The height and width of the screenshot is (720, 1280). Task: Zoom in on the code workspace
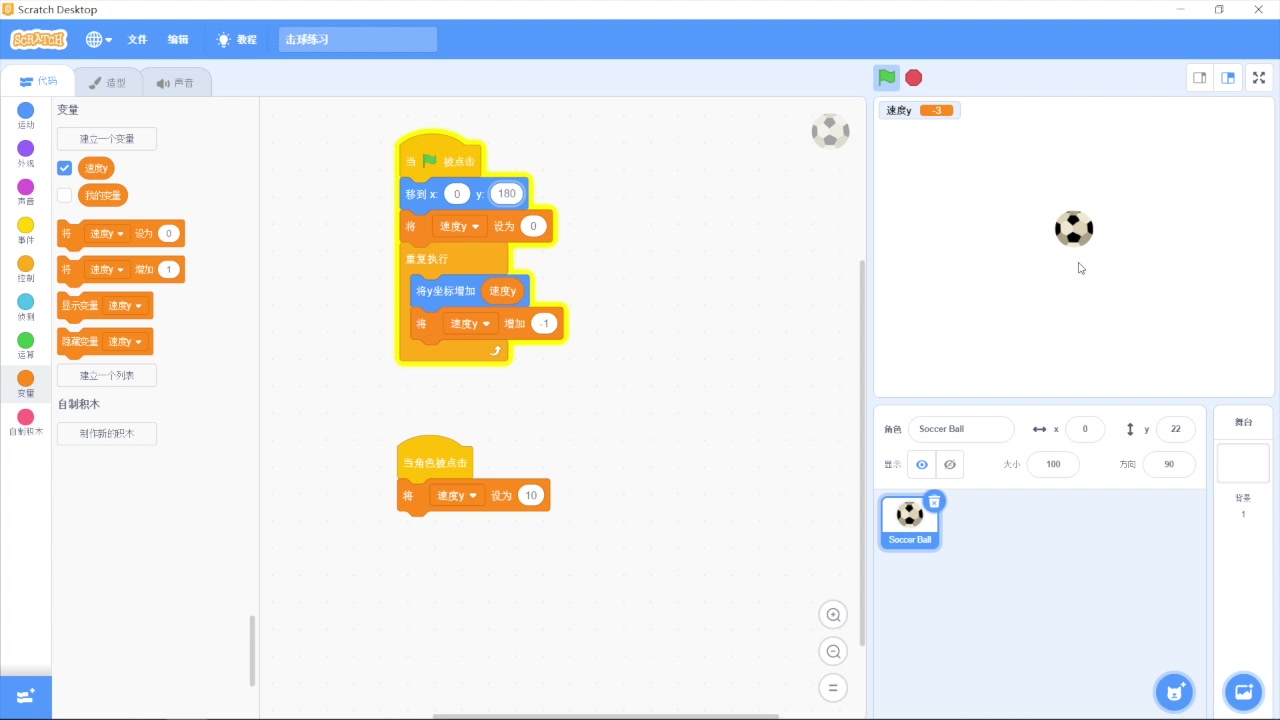(833, 614)
